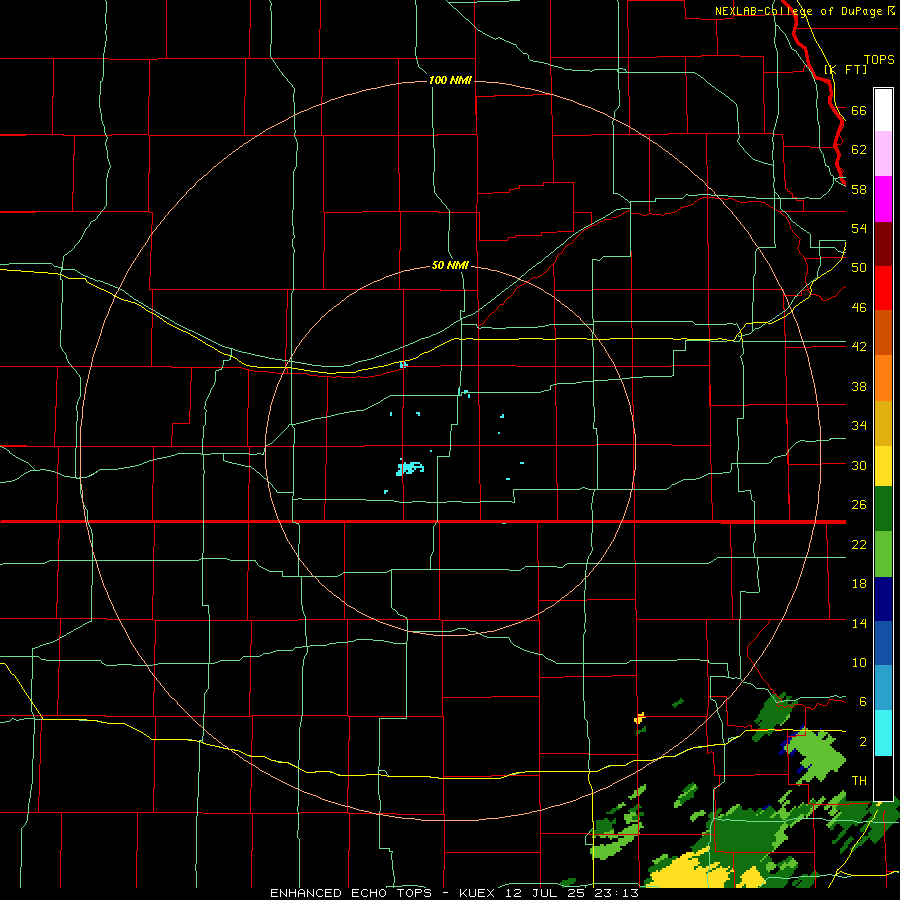Click the yellow 30 kft legend band
Viewport: 900px width, 900px height.
tap(883, 466)
